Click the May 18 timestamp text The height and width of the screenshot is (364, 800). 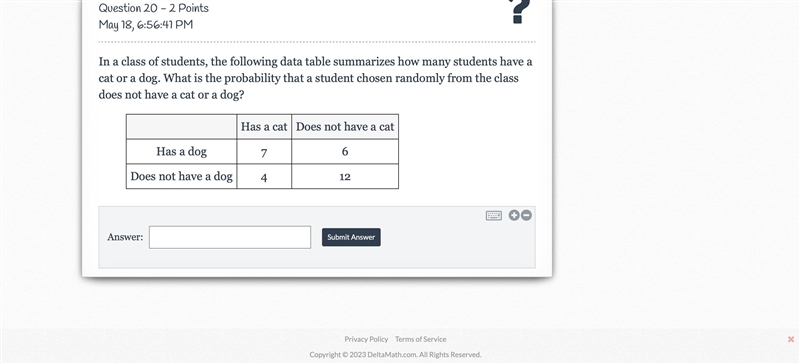[x=146, y=25]
